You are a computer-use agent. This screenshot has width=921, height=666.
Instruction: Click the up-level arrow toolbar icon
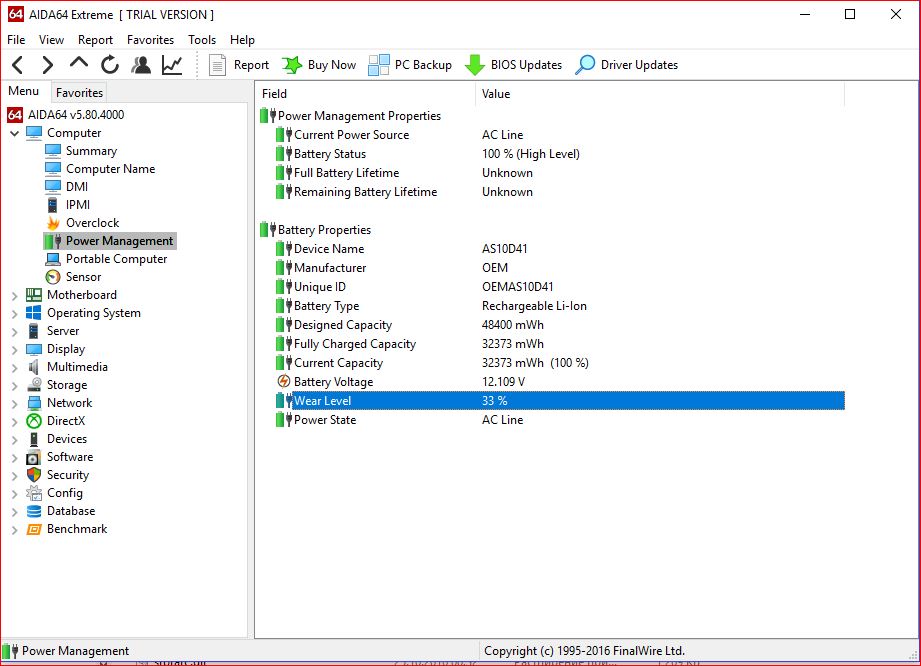coord(79,63)
